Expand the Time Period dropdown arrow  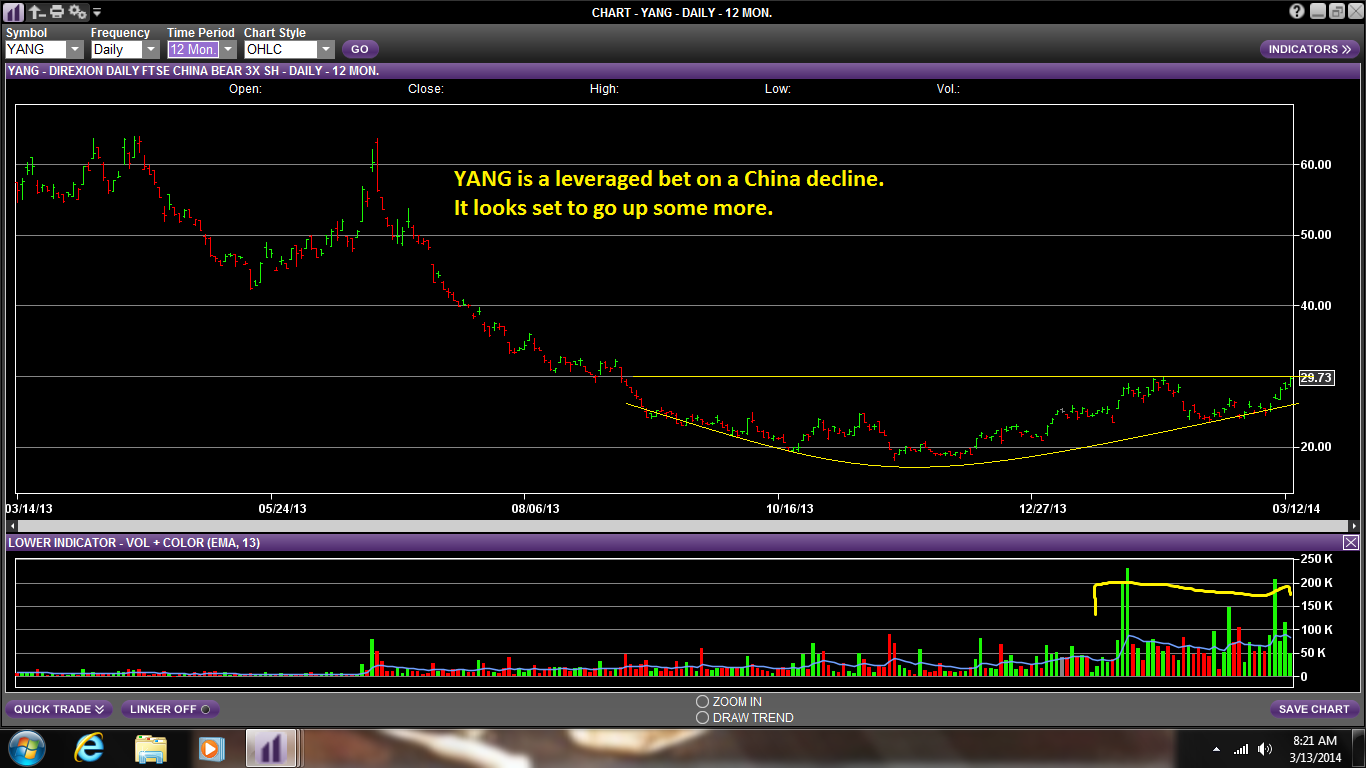click(227, 49)
